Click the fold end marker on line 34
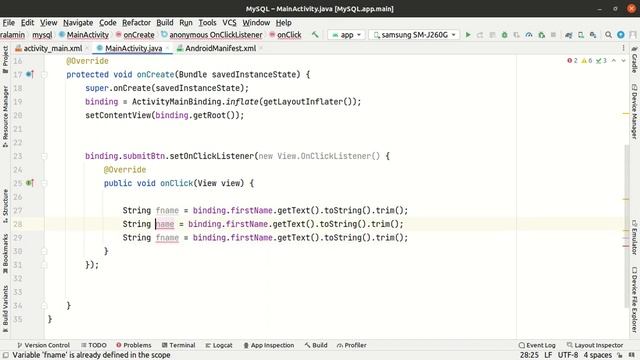Viewport: 640px width, 360px height. tap(44, 305)
